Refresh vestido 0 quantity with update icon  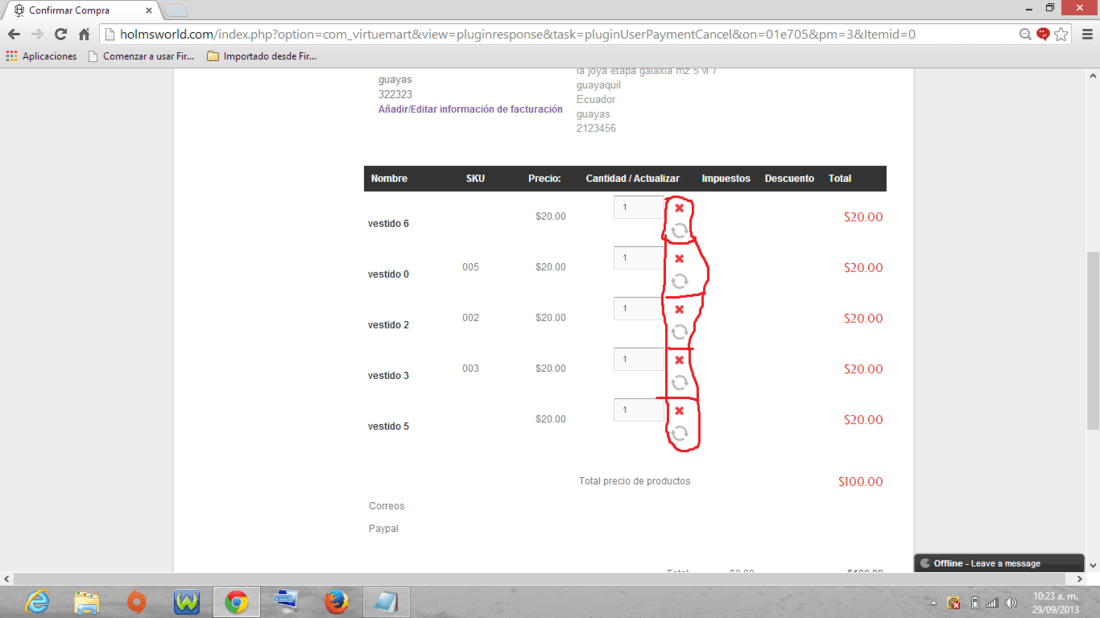[x=679, y=281]
